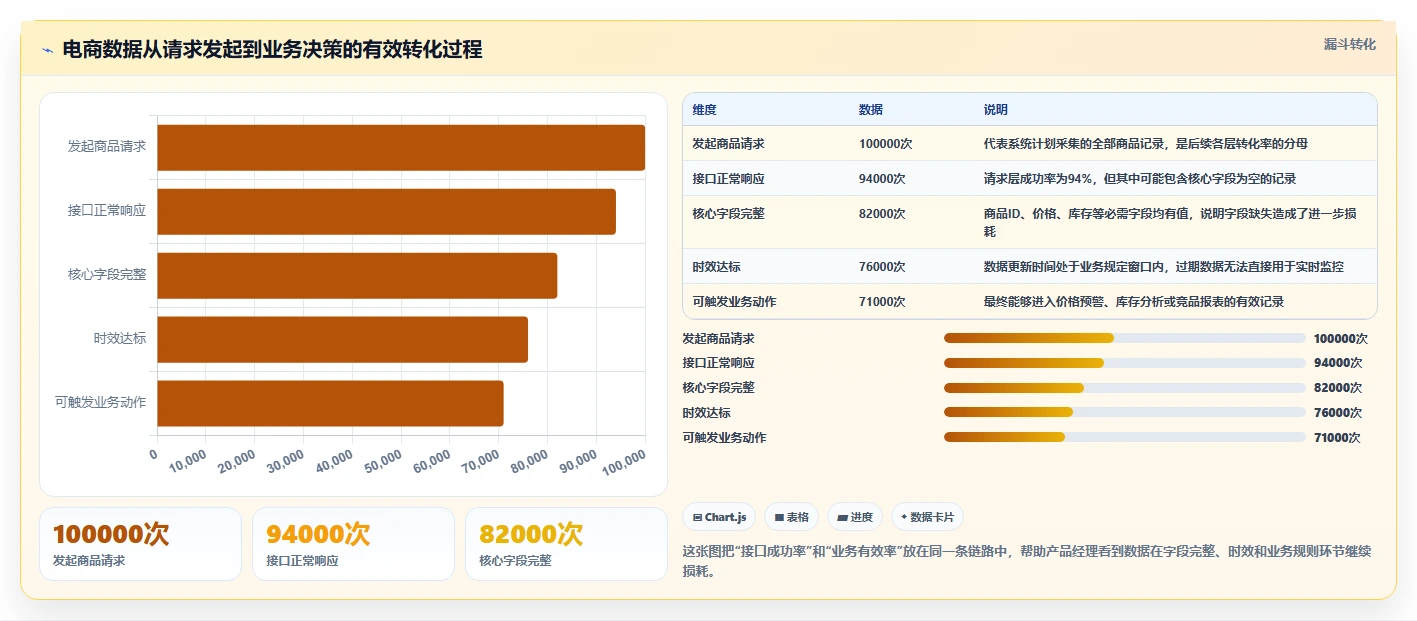1417x621 pixels.
Task: Click the lightning icon before the card title
Action: point(47,50)
